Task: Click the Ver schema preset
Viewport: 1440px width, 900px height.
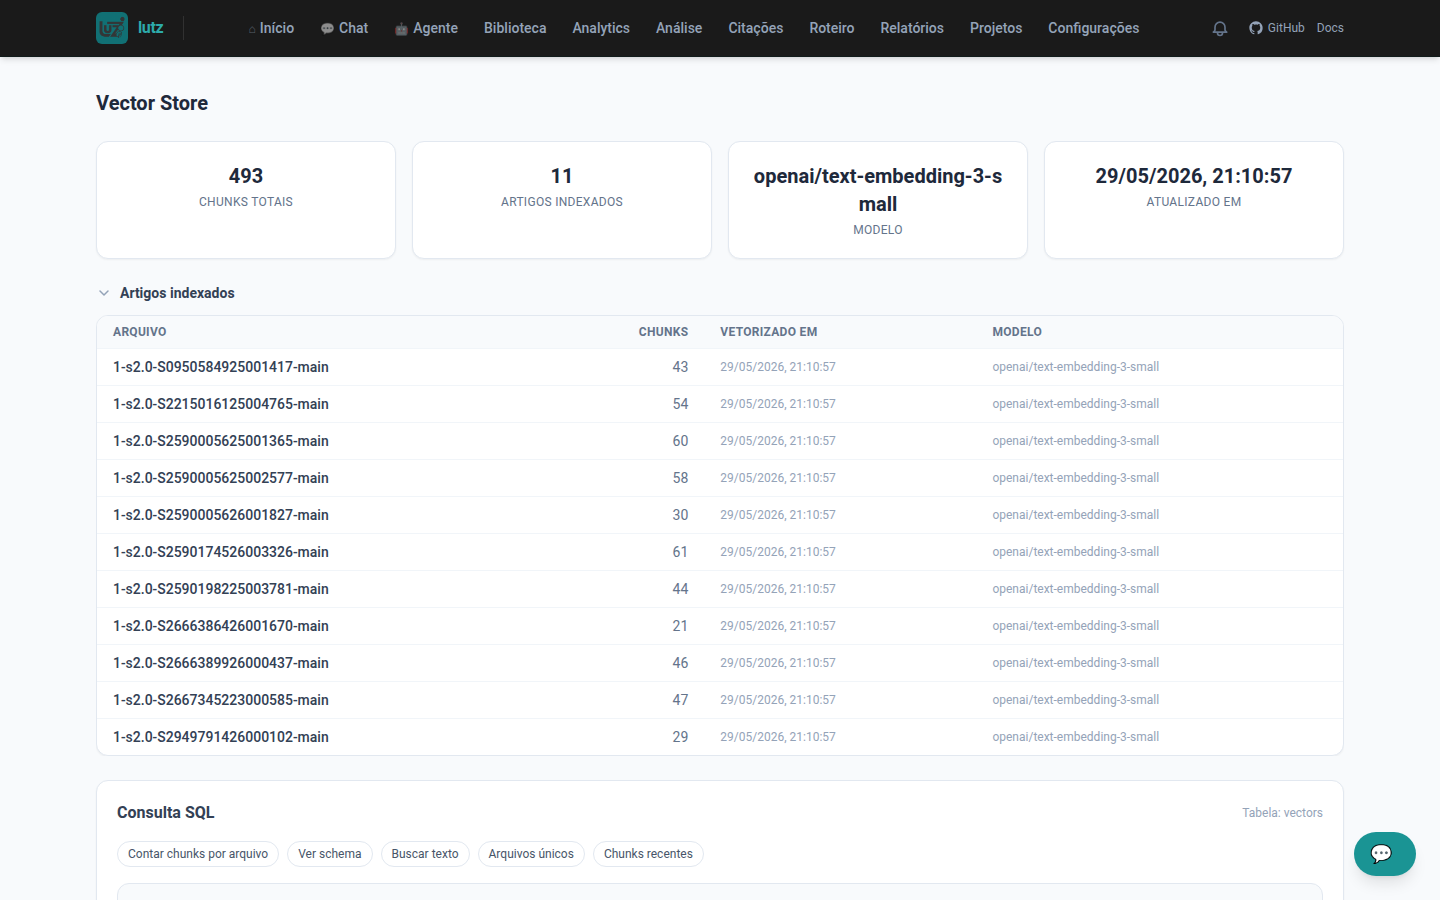Action: pos(330,854)
